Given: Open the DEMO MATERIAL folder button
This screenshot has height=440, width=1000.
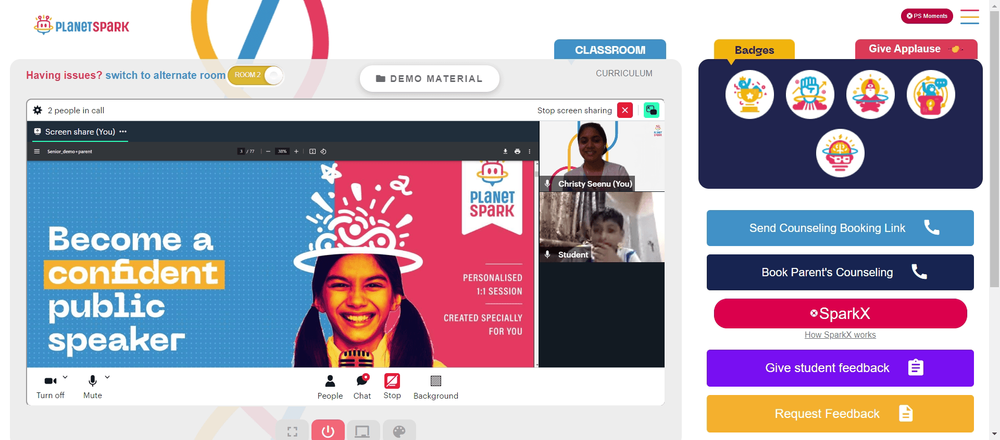Looking at the screenshot, I should [x=429, y=78].
